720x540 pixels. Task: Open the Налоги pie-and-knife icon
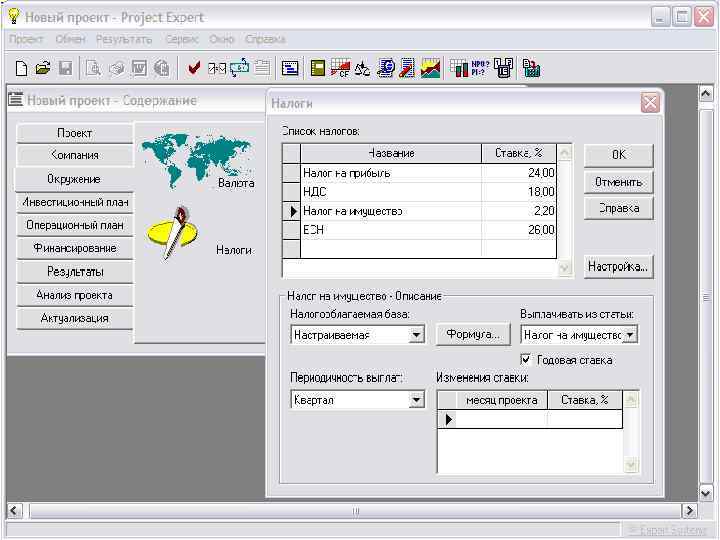pyautogui.click(x=172, y=233)
